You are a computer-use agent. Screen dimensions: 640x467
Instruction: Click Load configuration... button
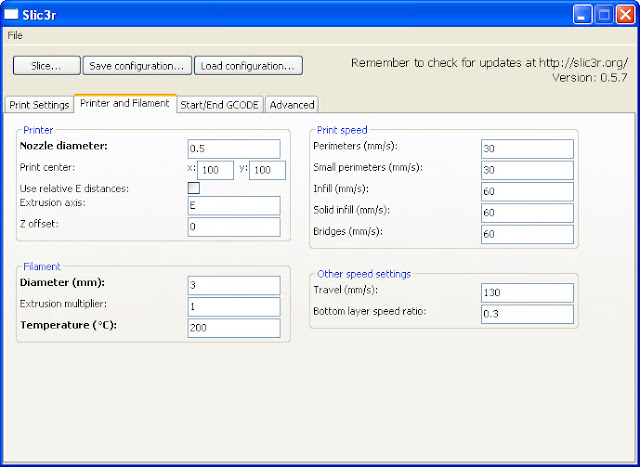click(x=248, y=66)
